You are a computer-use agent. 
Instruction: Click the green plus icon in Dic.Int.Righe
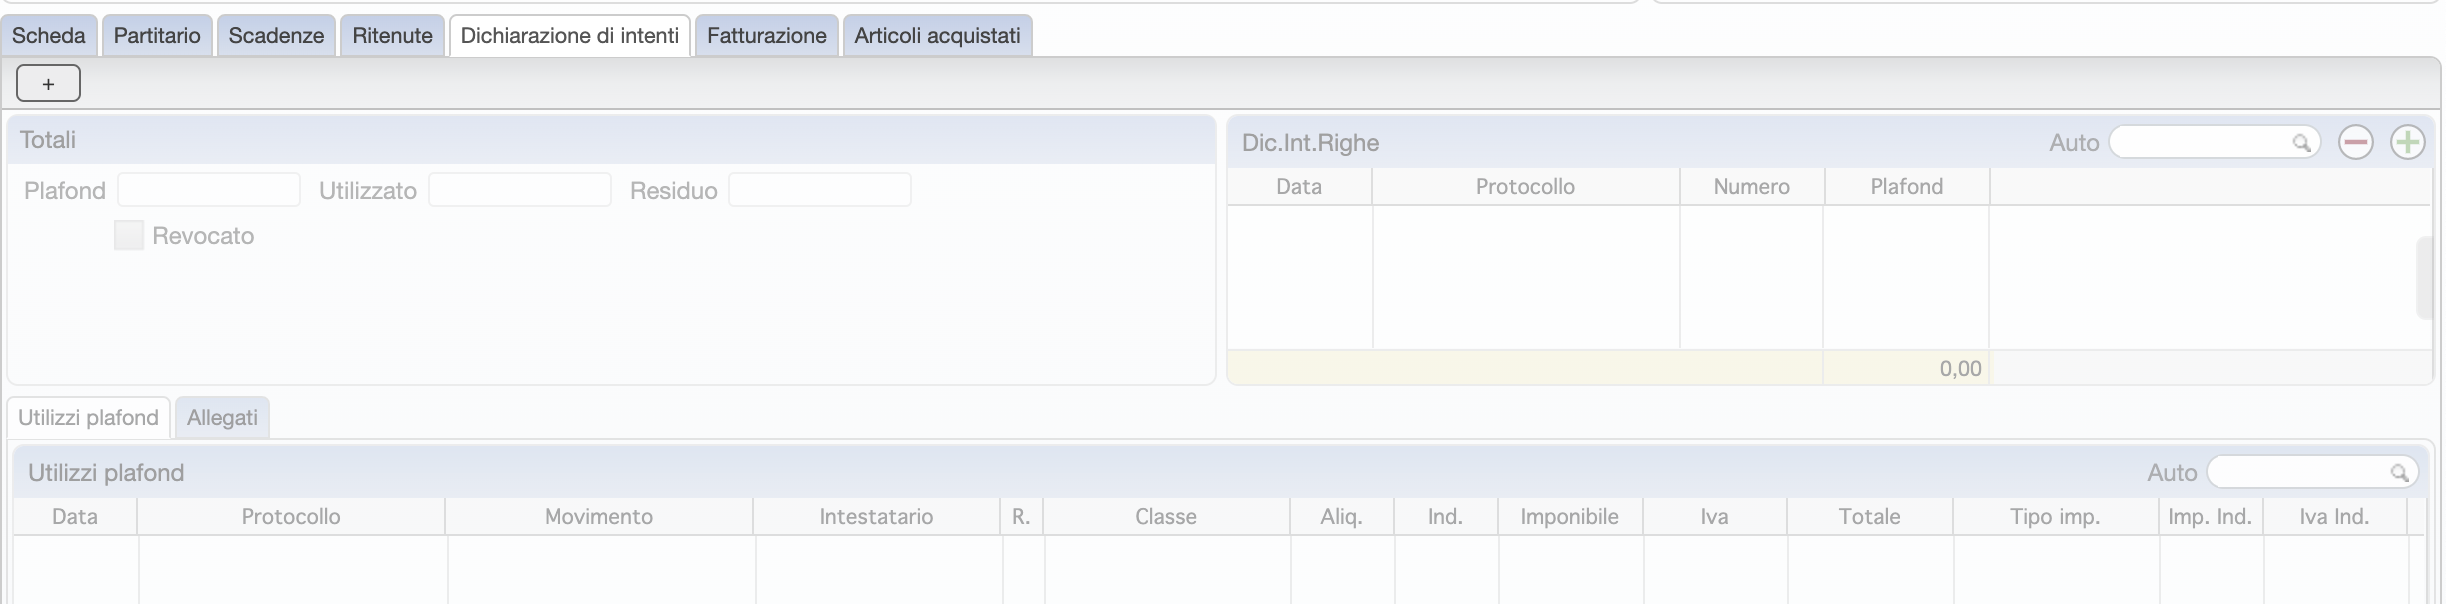pos(2408,142)
